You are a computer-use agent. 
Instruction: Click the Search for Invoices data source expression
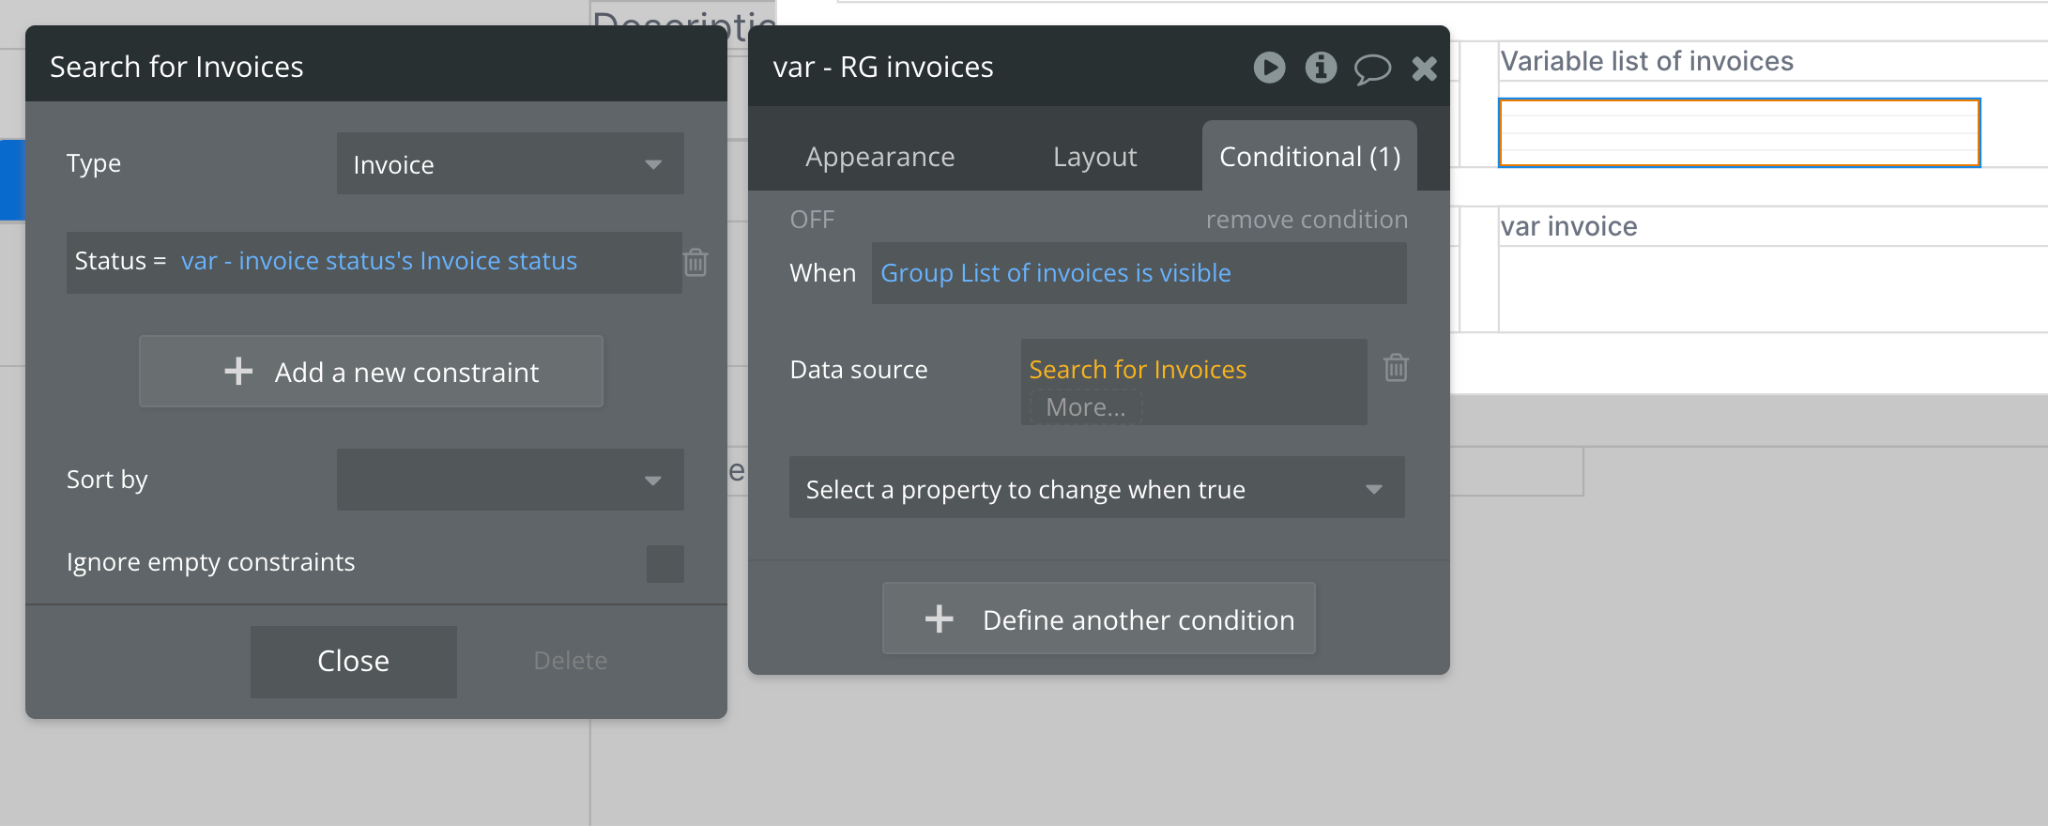point(1137,370)
